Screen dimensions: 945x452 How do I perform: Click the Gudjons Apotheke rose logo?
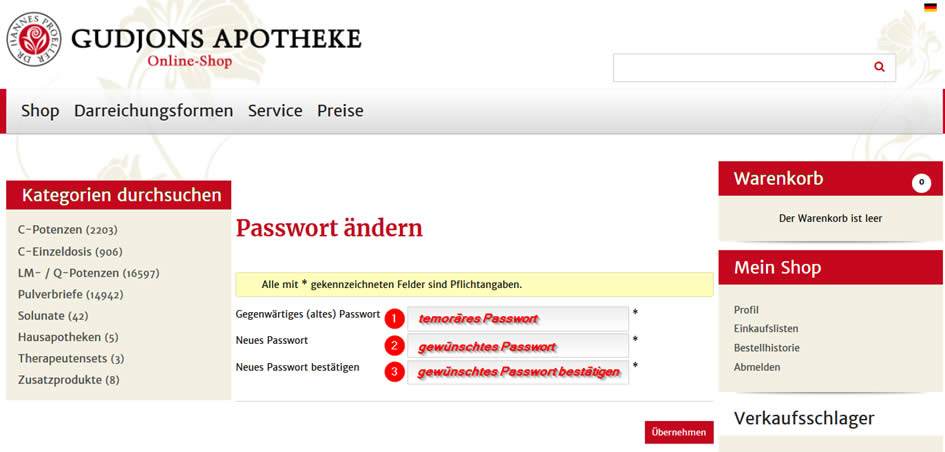[x=34, y=40]
